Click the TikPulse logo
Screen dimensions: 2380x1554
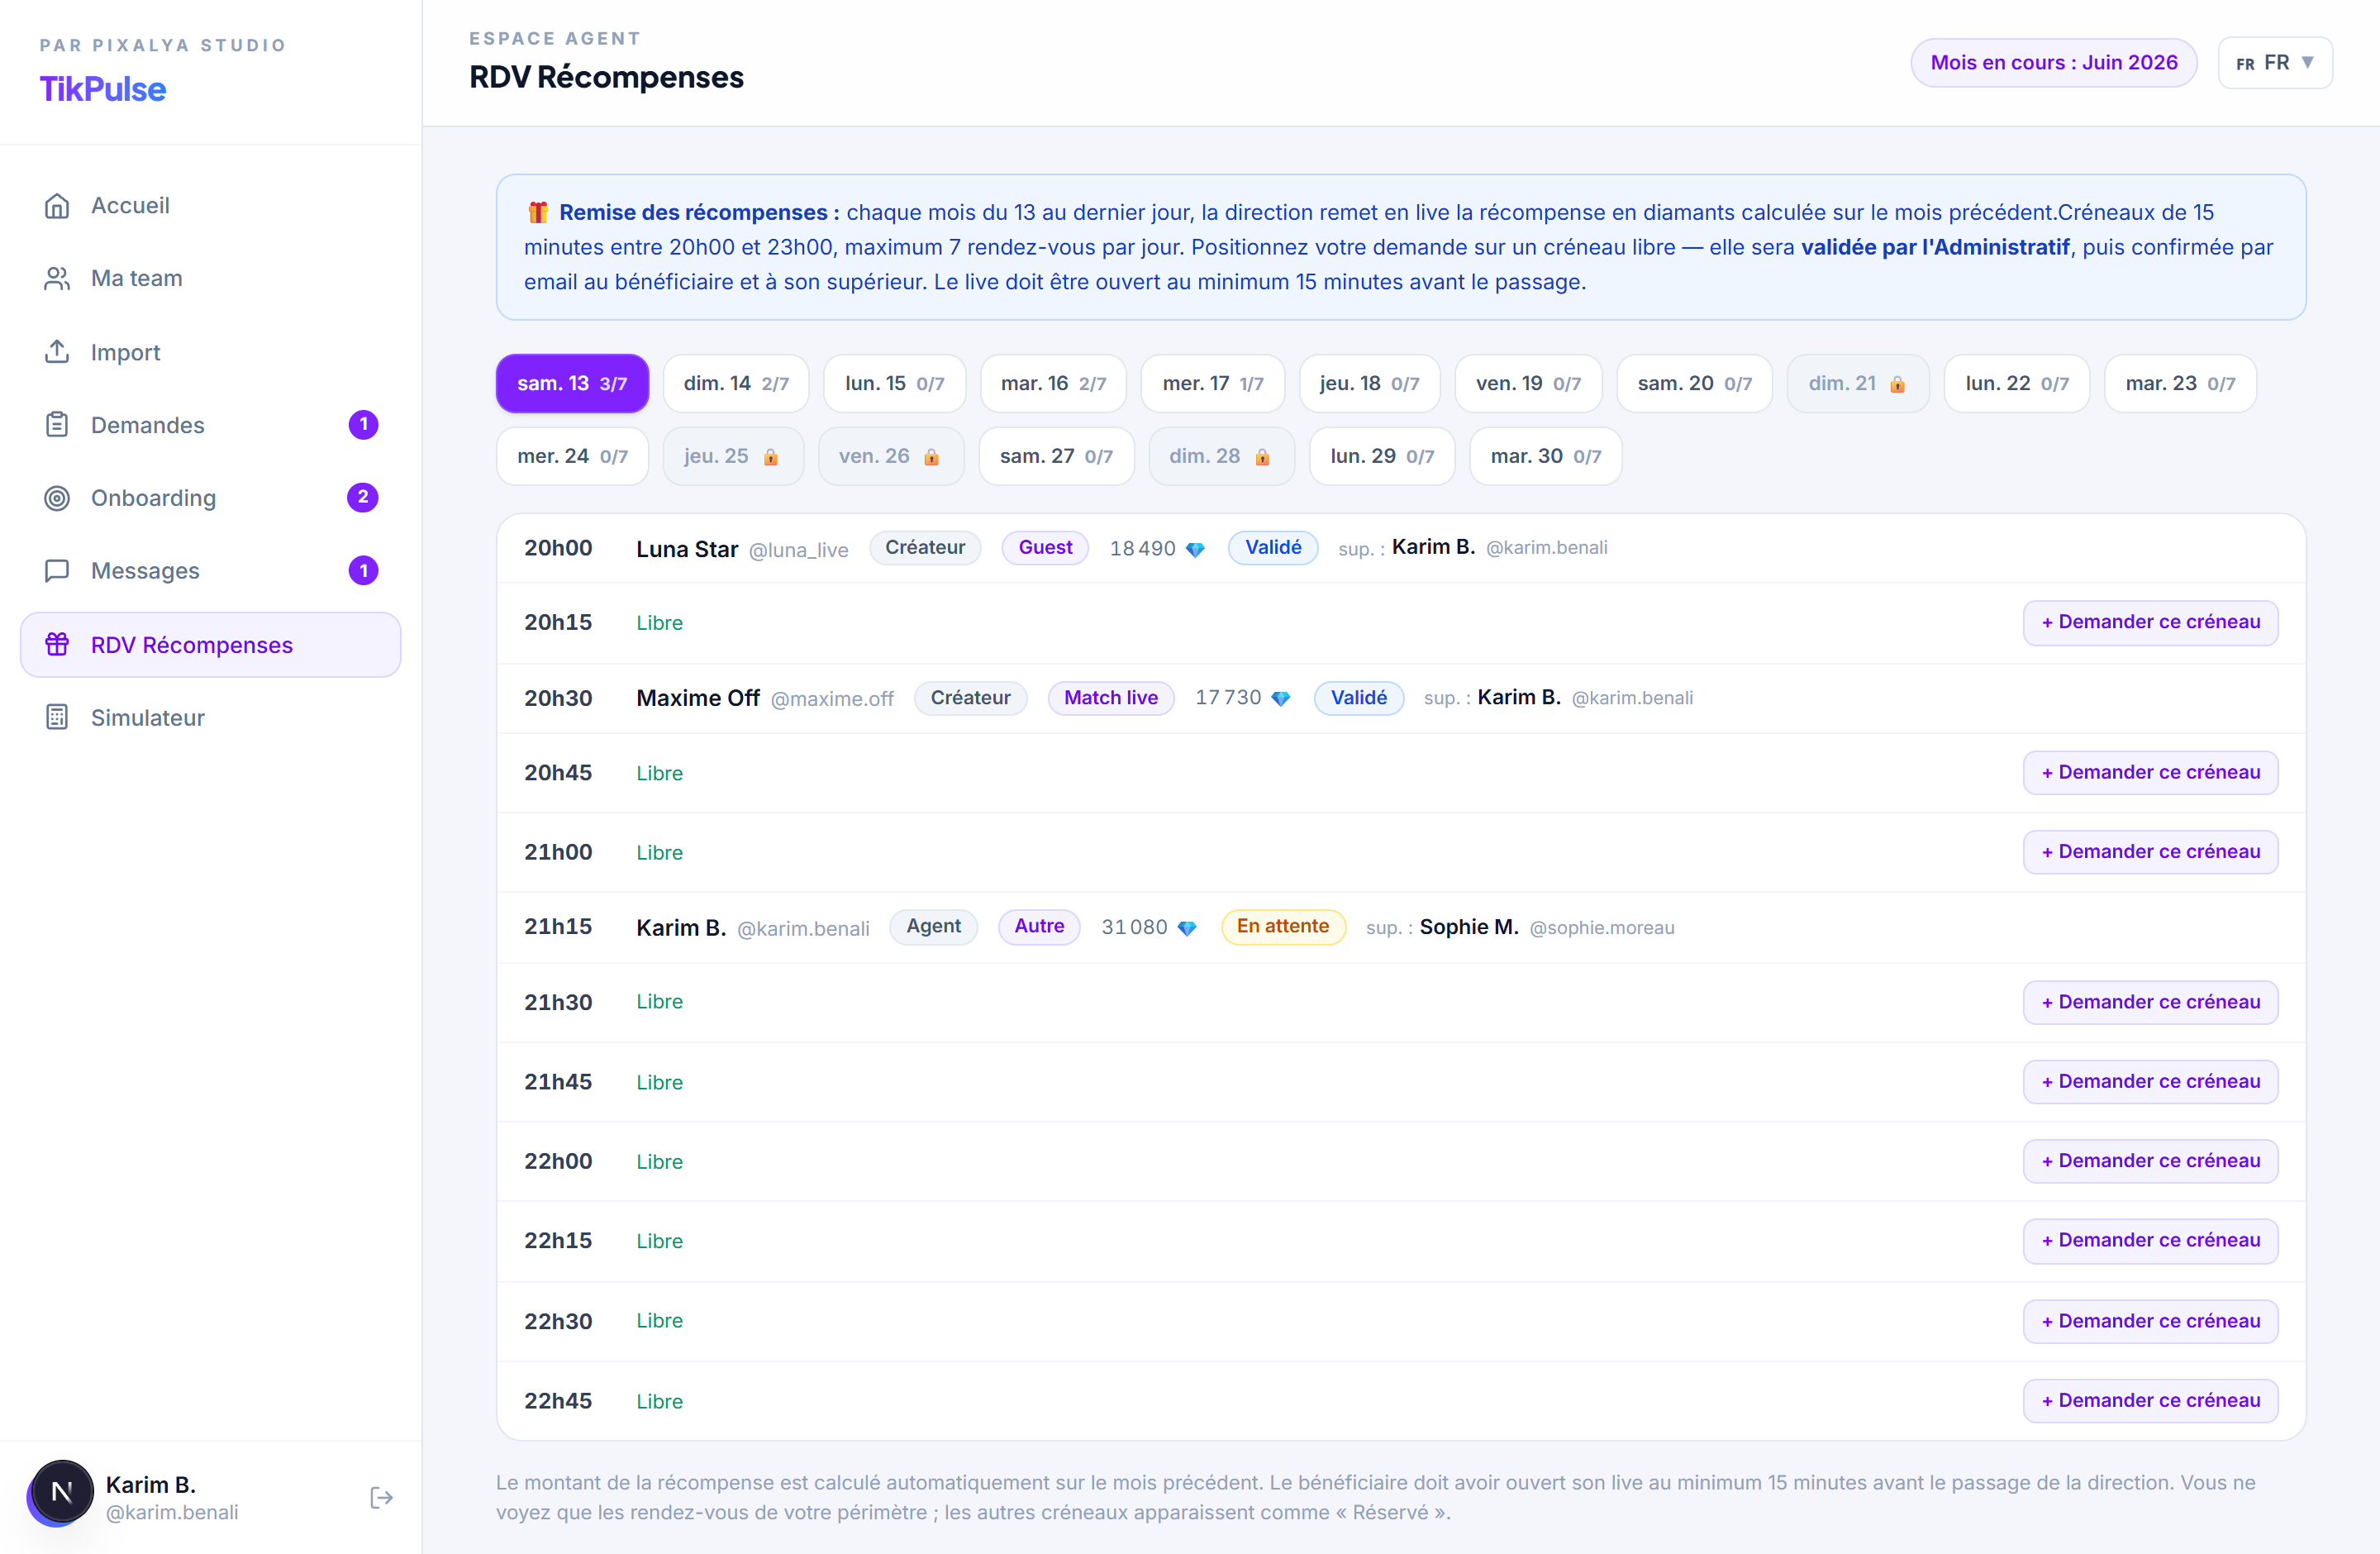coord(103,89)
